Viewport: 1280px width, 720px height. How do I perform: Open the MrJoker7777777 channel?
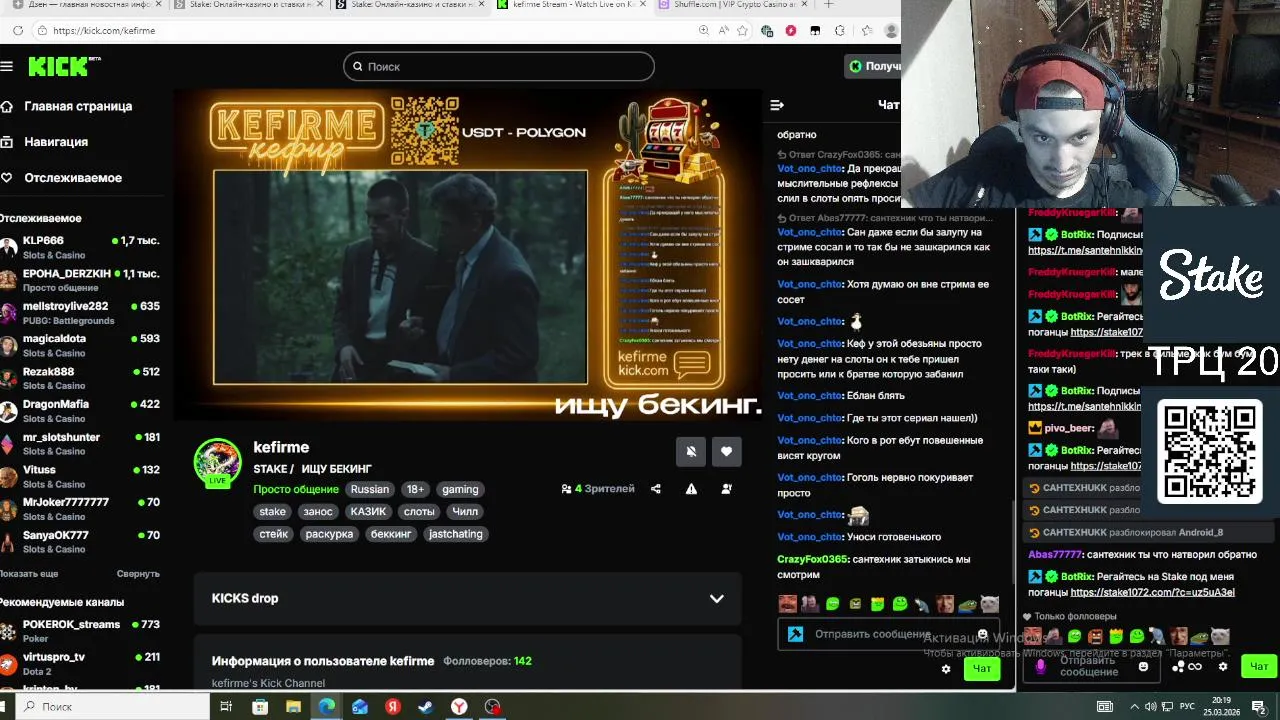tap(80, 509)
